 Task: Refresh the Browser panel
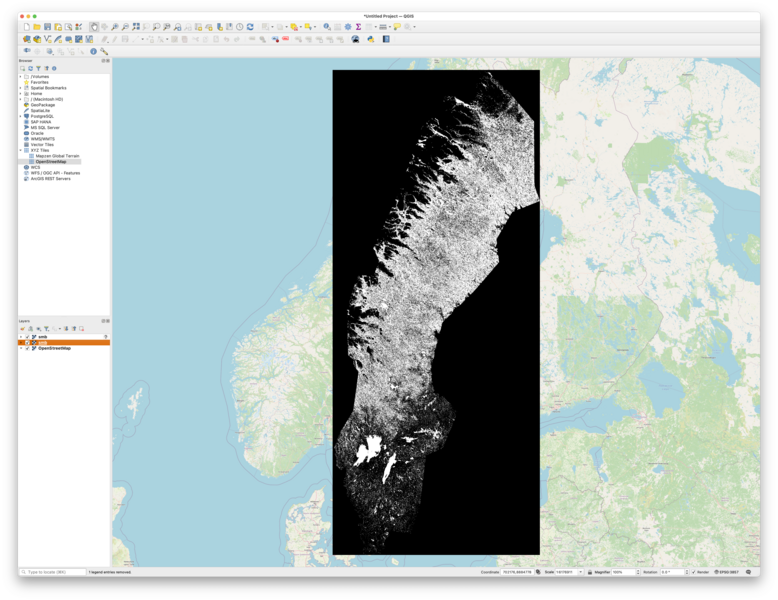pos(30,68)
